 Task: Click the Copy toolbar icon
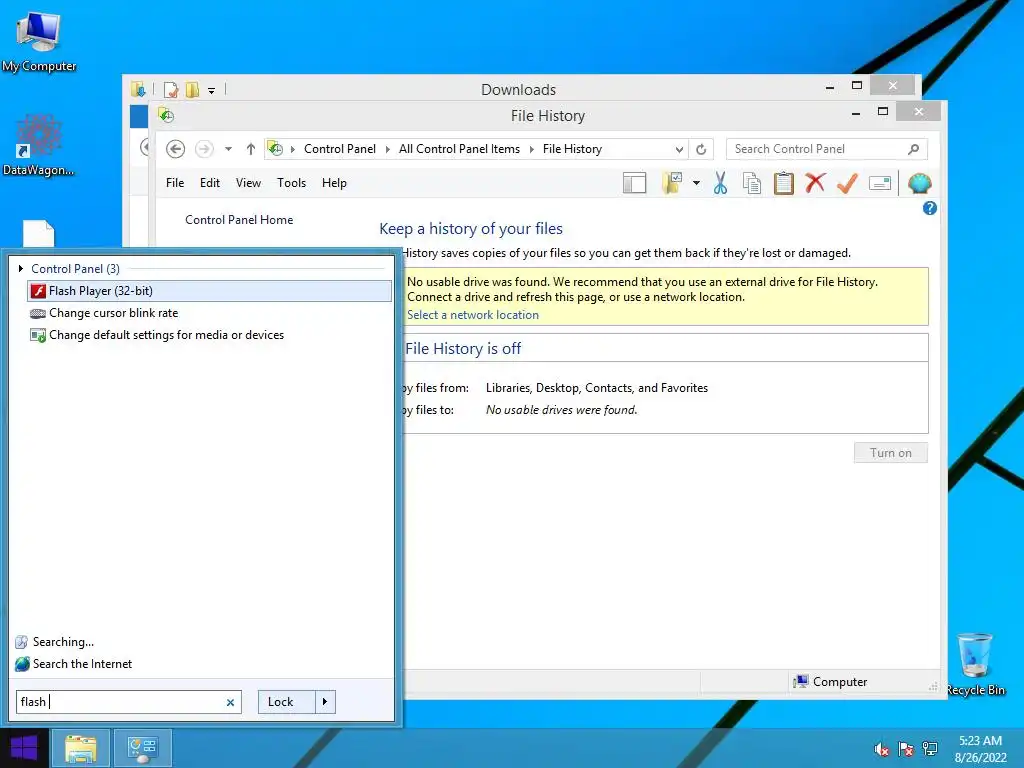tap(752, 184)
